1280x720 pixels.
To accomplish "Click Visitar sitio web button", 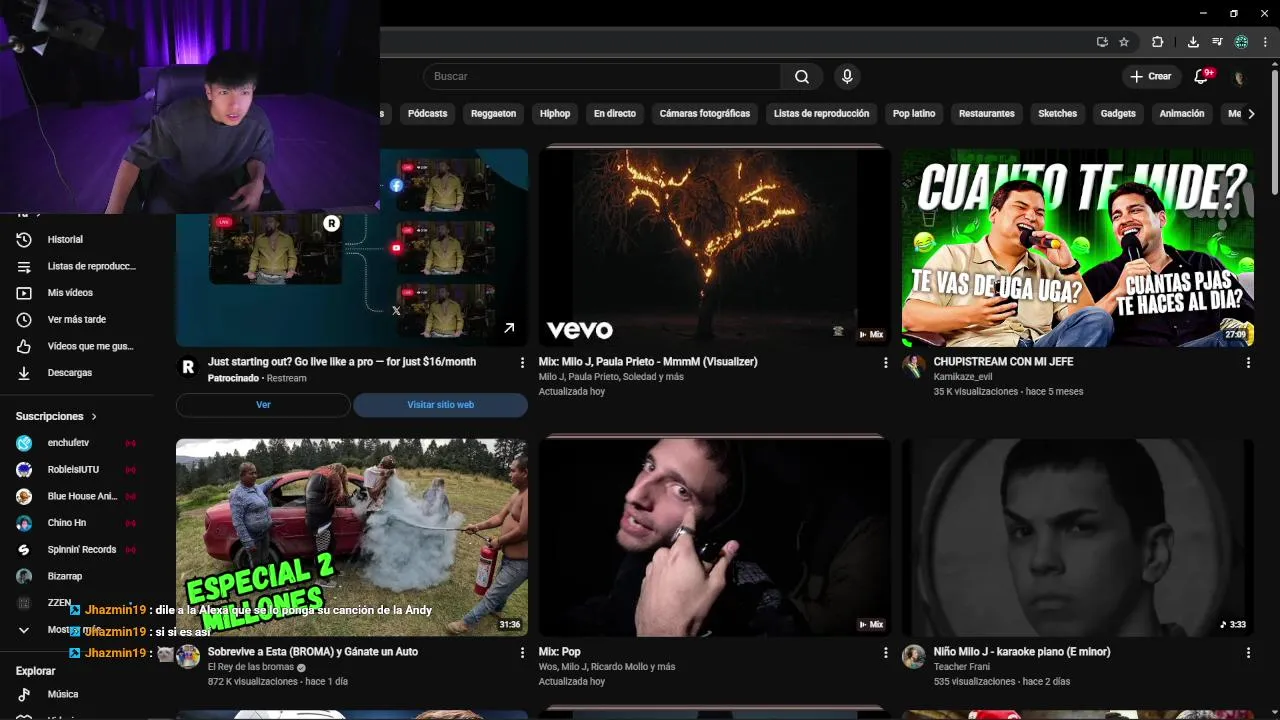I will (x=440, y=405).
